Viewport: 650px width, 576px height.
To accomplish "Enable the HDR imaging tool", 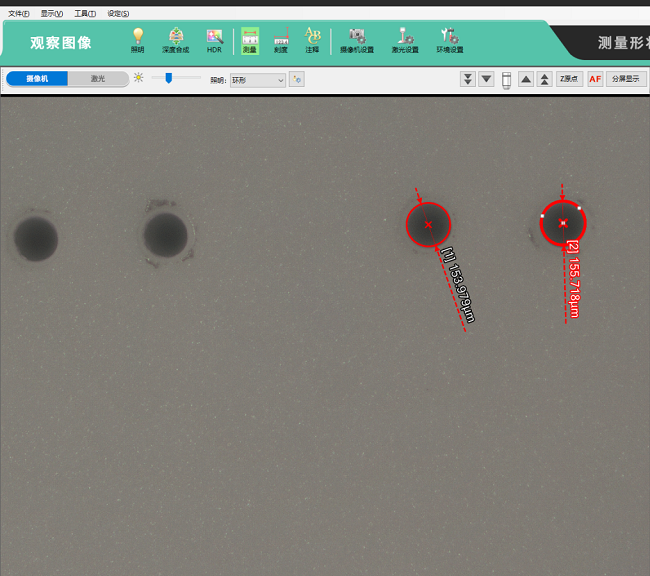I will click(x=214, y=41).
